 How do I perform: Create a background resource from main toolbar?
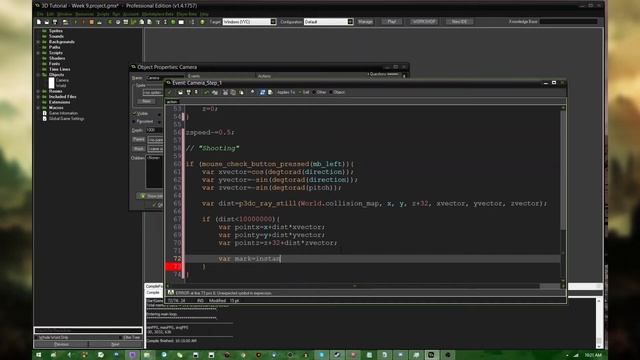(126, 22)
